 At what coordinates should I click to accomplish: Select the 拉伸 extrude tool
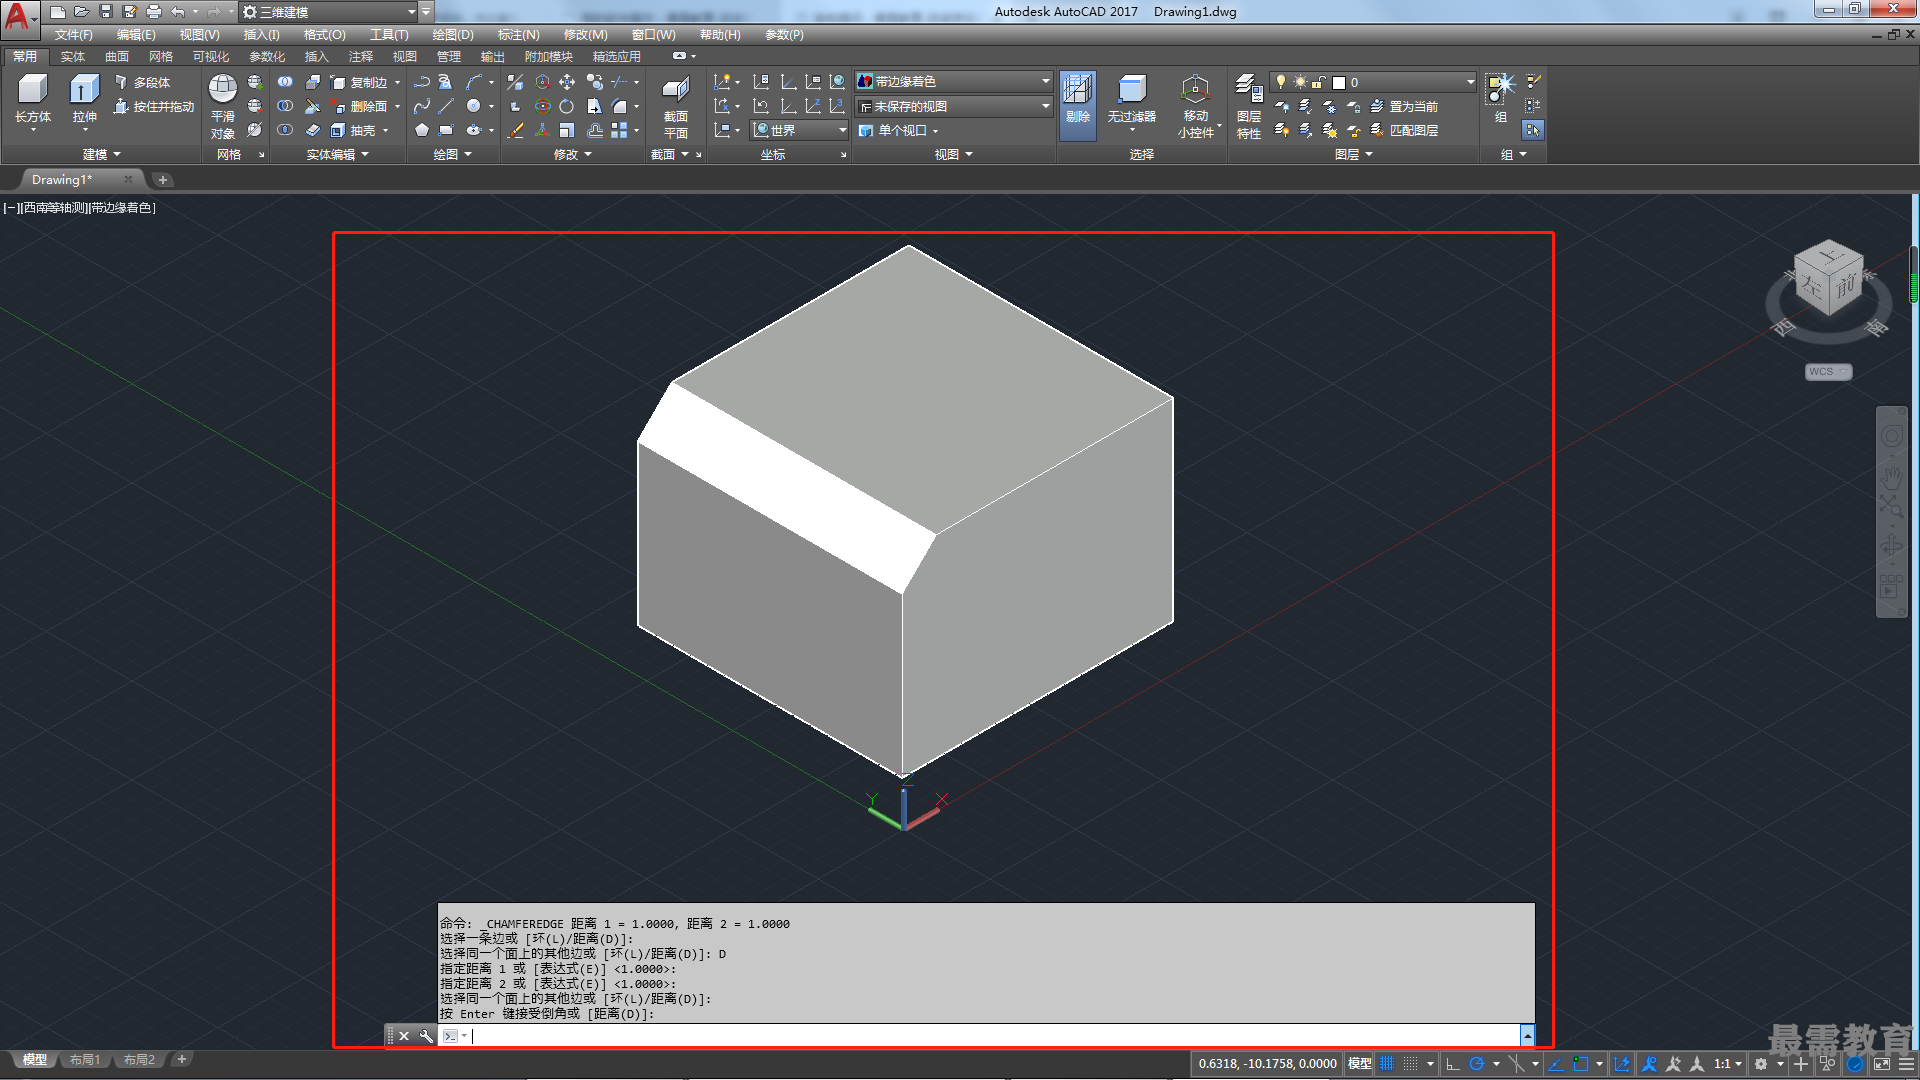85,99
